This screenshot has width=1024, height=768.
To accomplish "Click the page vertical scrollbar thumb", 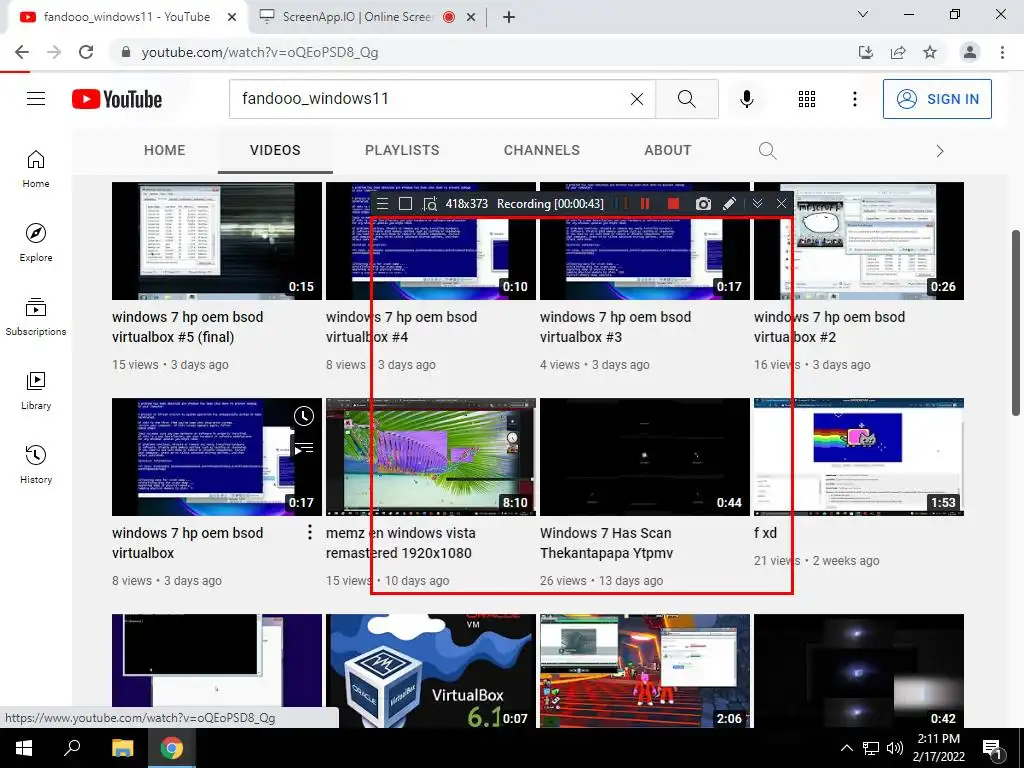I will point(1016,322).
